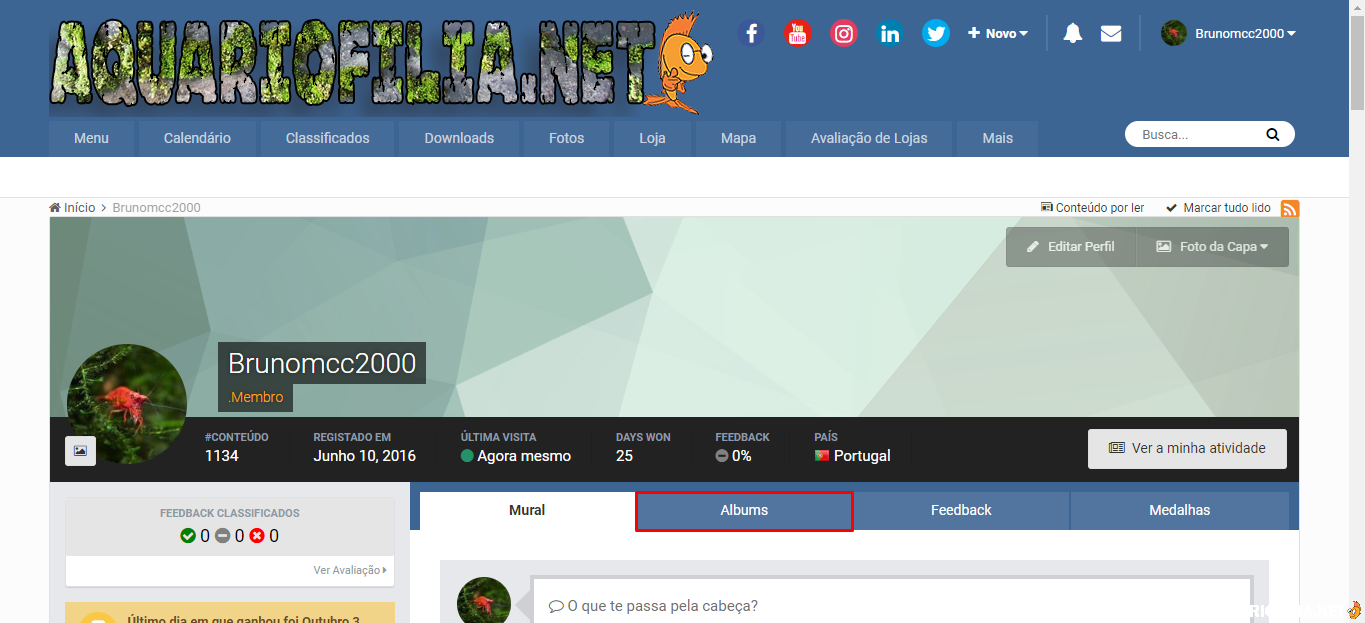The image size is (1365, 623).
Task: Click the Início home breadcrumb
Action: [72, 207]
